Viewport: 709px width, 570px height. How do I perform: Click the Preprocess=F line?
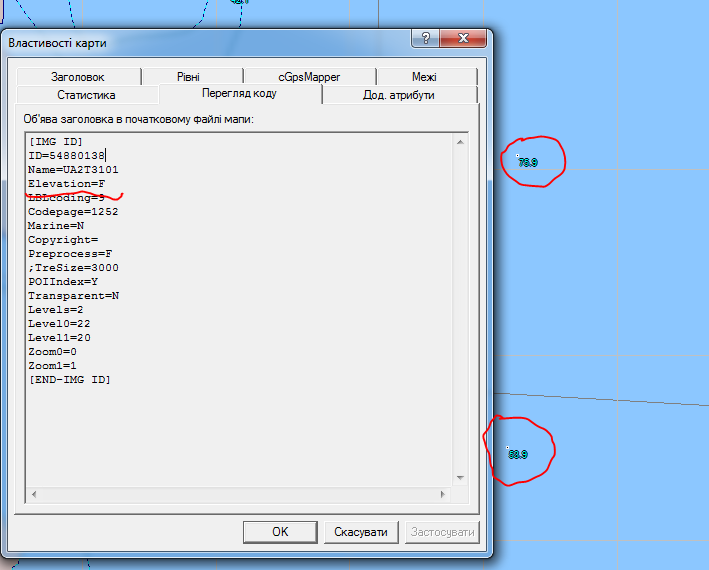[70, 254]
